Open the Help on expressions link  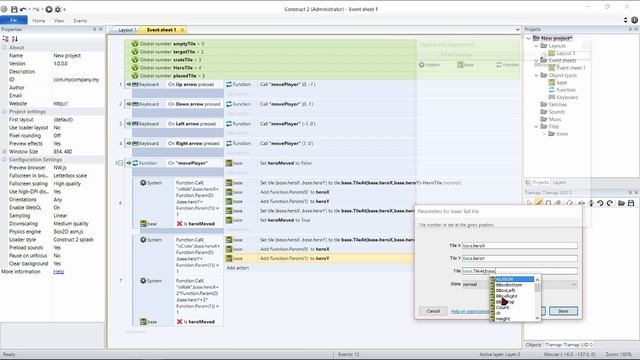click(470, 311)
